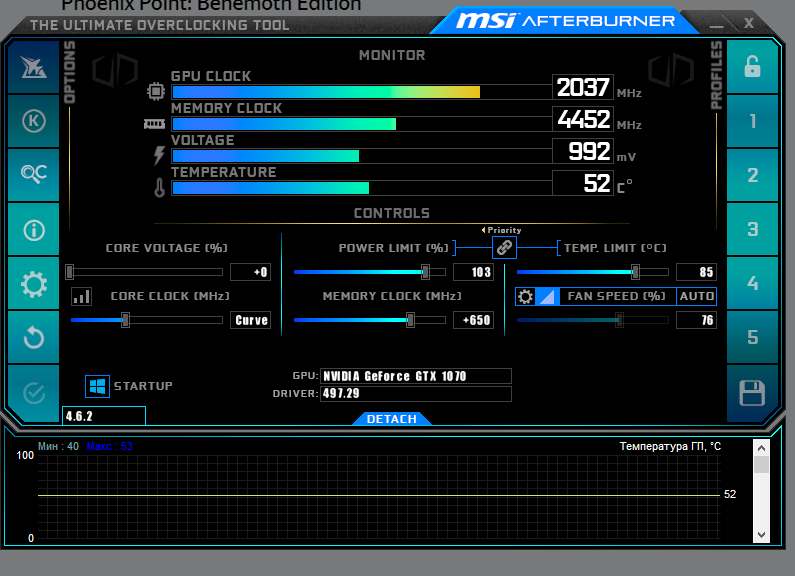
Task: Toggle the Windows STARTUP icon
Action: [x=97, y=386]
